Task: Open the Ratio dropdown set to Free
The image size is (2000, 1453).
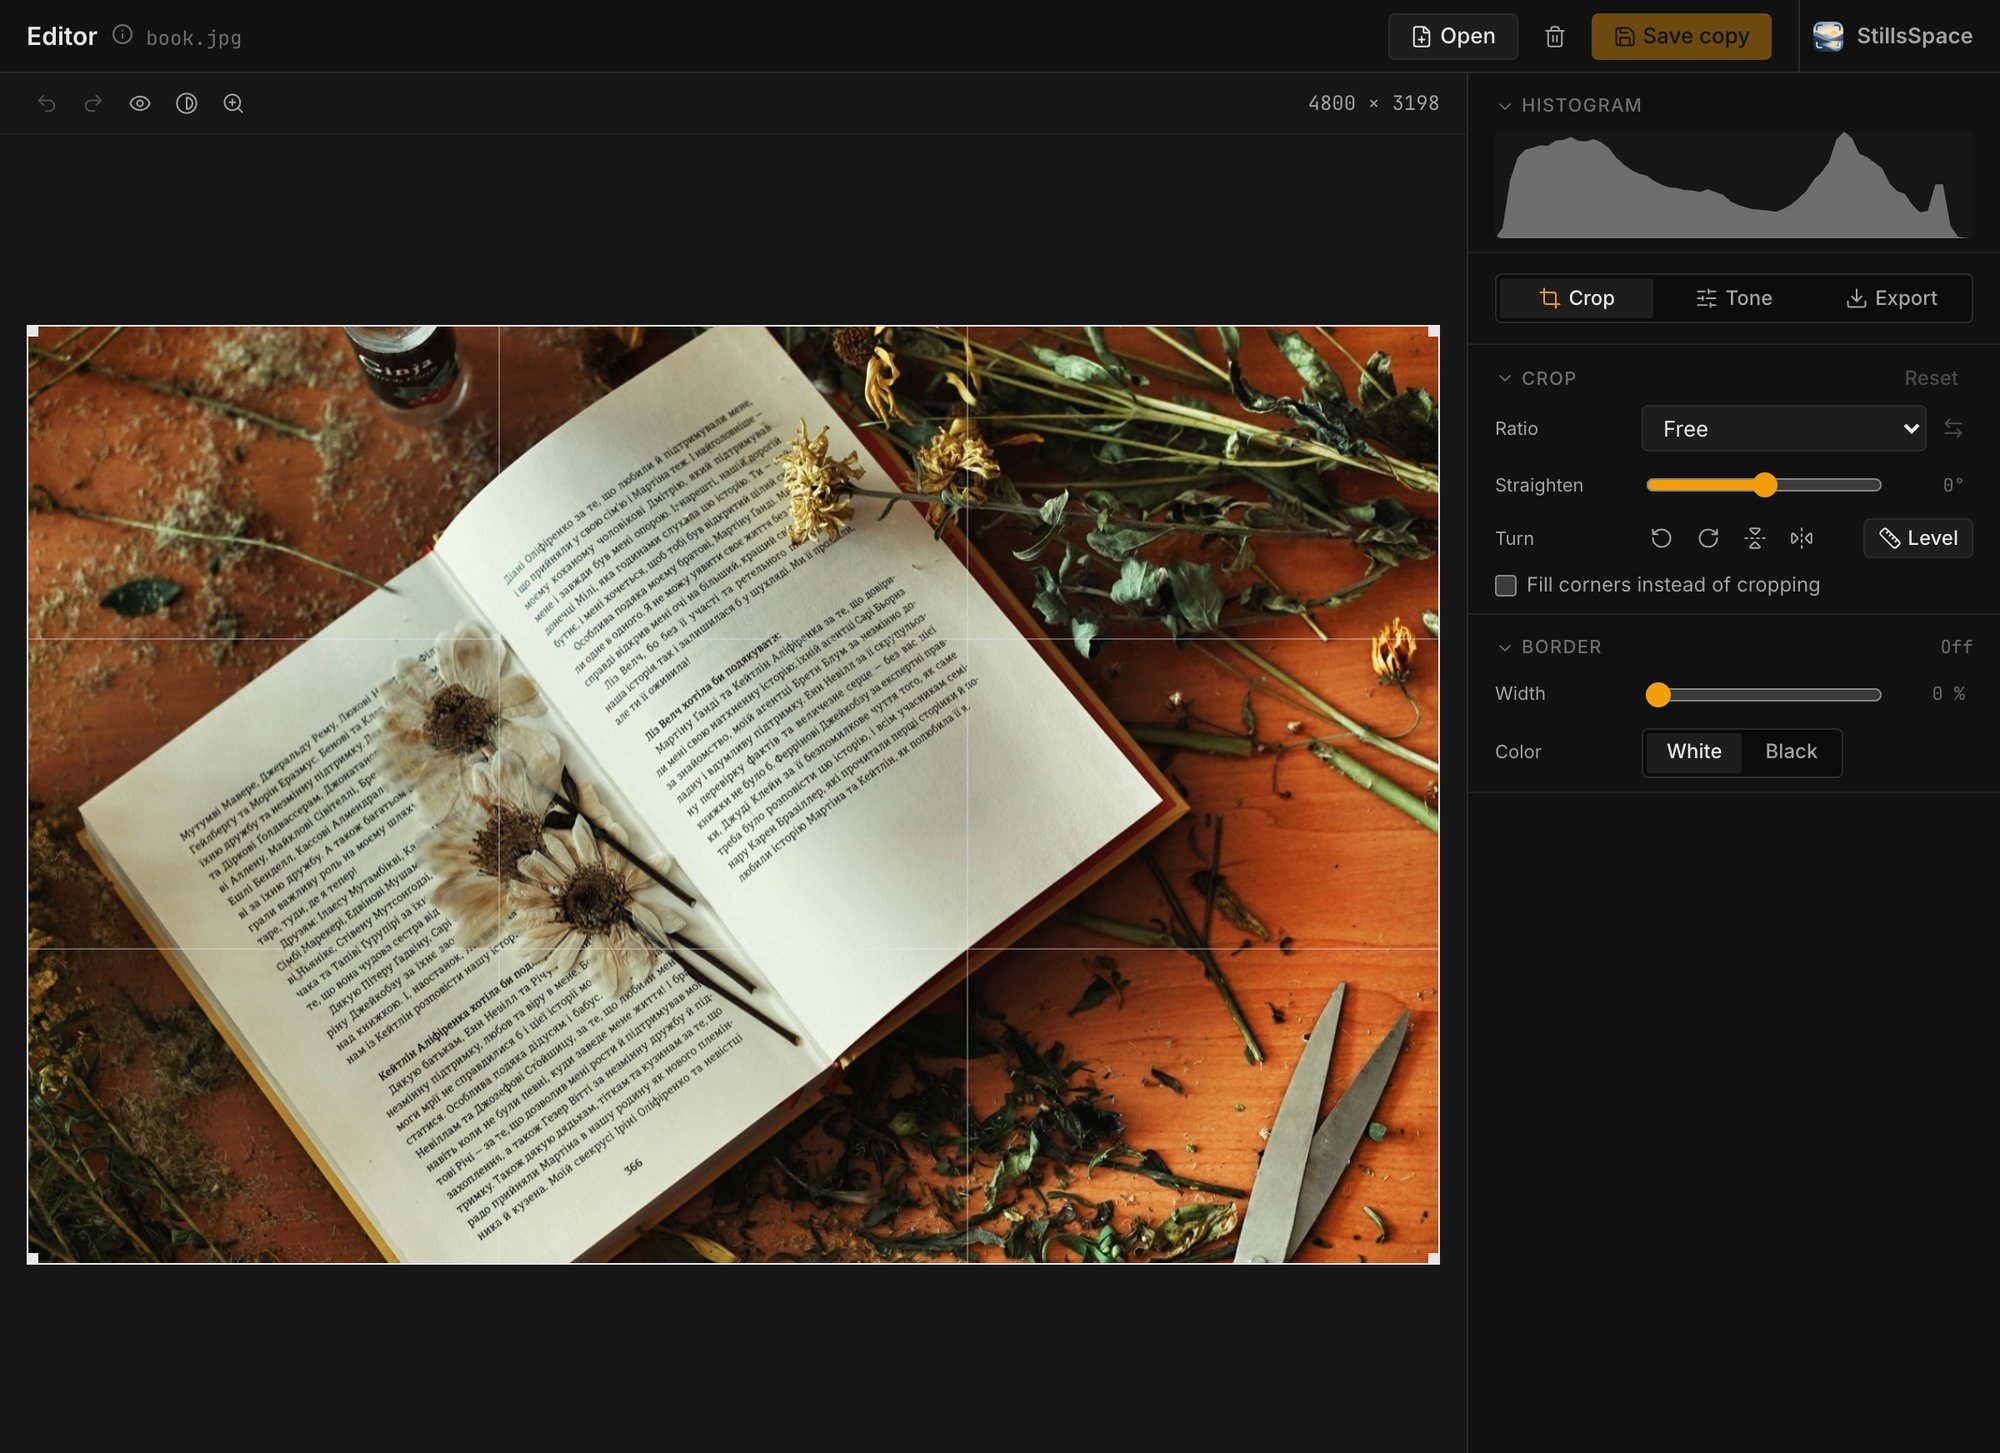Action: tap(1783, 429)
